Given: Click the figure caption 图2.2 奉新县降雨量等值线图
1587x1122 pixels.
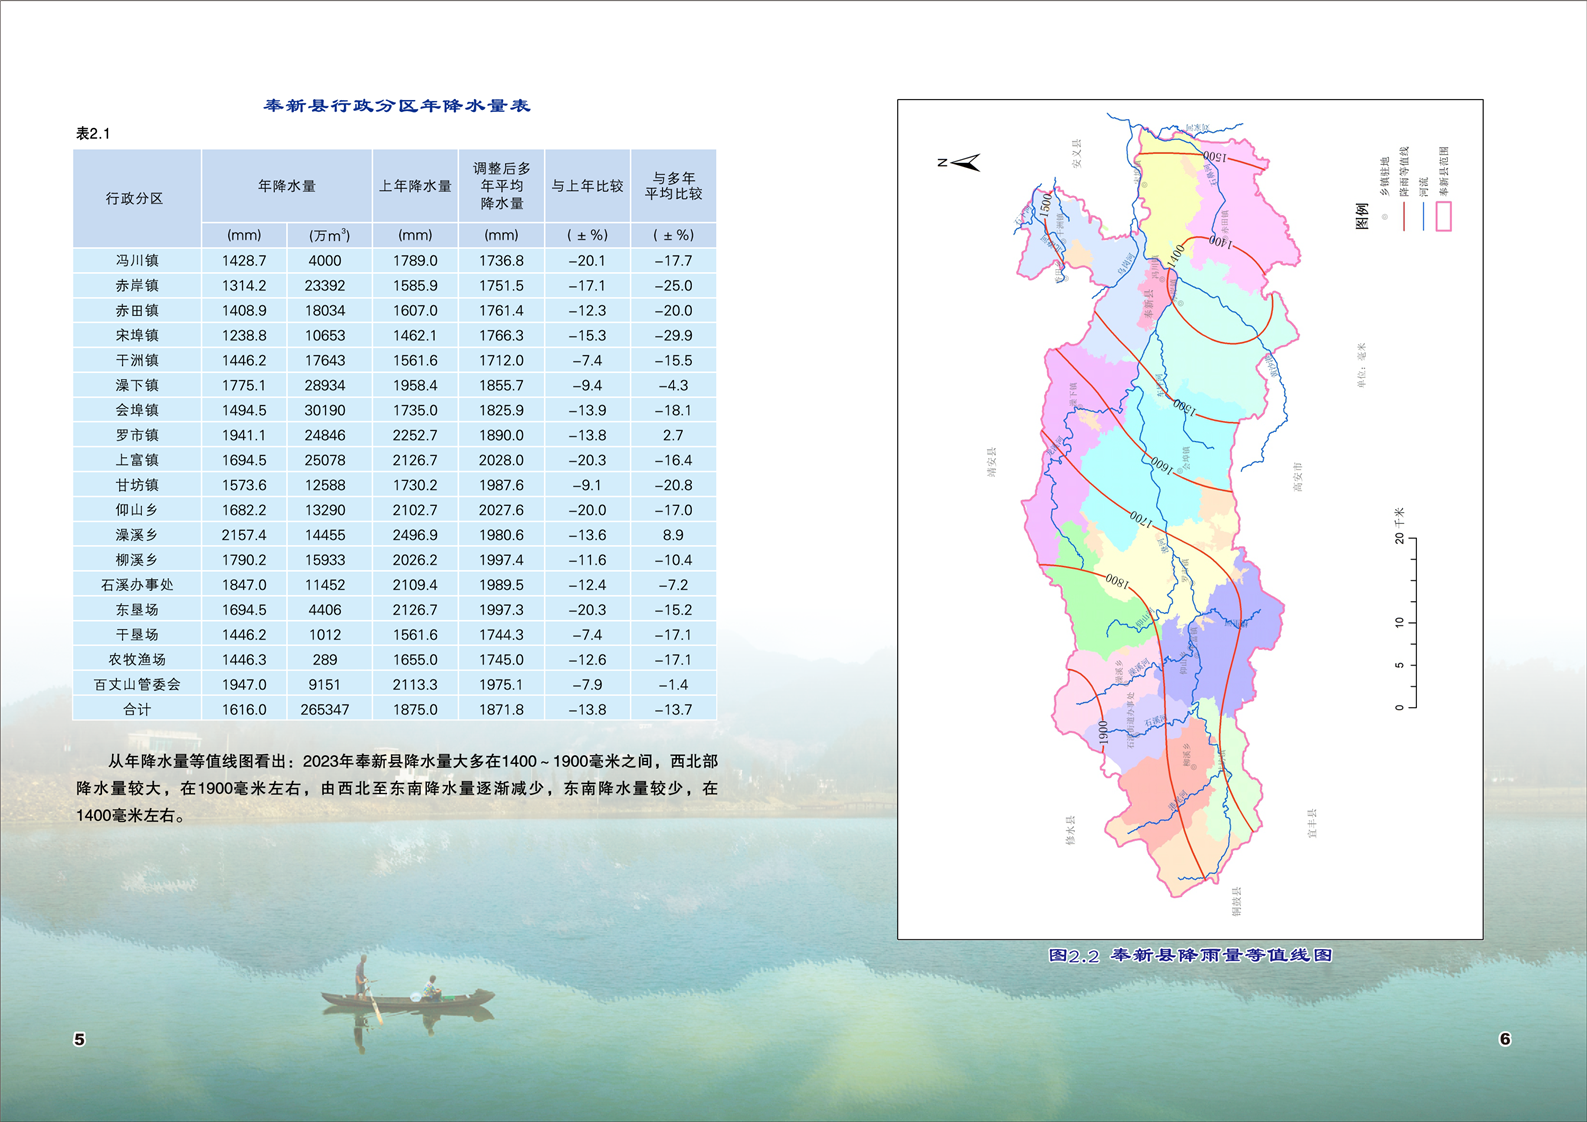Looking at the screenshot, I should pyautogui.click(x=1190, y=955).
